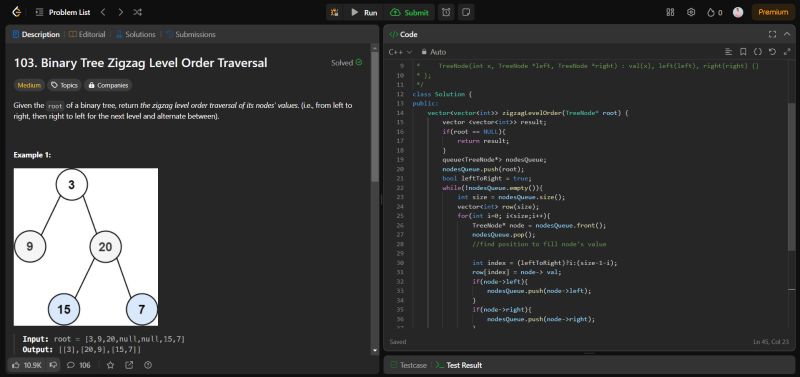
Task: Open the Test Result tab
Action: pos(459,365)
